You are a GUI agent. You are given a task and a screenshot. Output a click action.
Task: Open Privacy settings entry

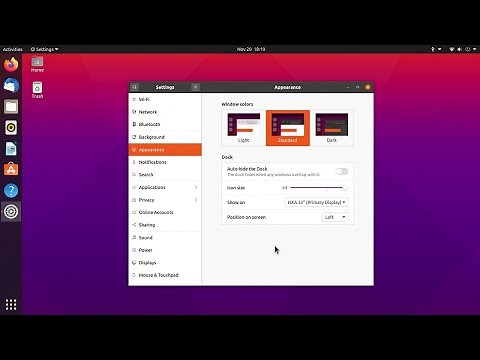165,200
